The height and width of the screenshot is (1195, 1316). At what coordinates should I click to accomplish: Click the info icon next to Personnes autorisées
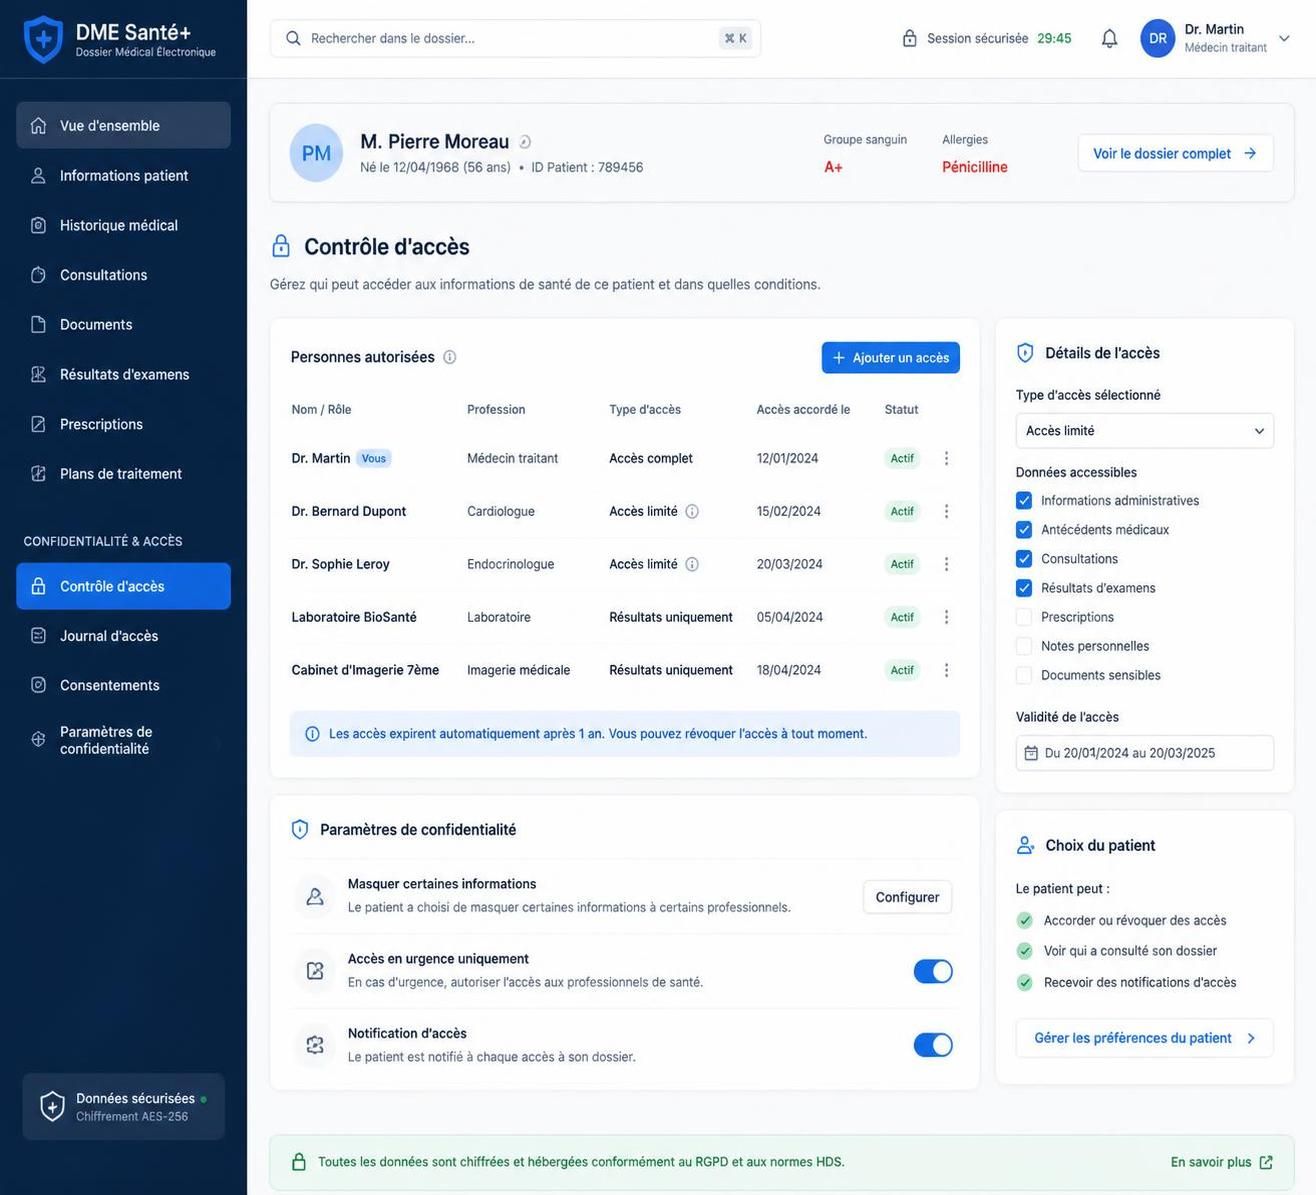coord(449,357)
